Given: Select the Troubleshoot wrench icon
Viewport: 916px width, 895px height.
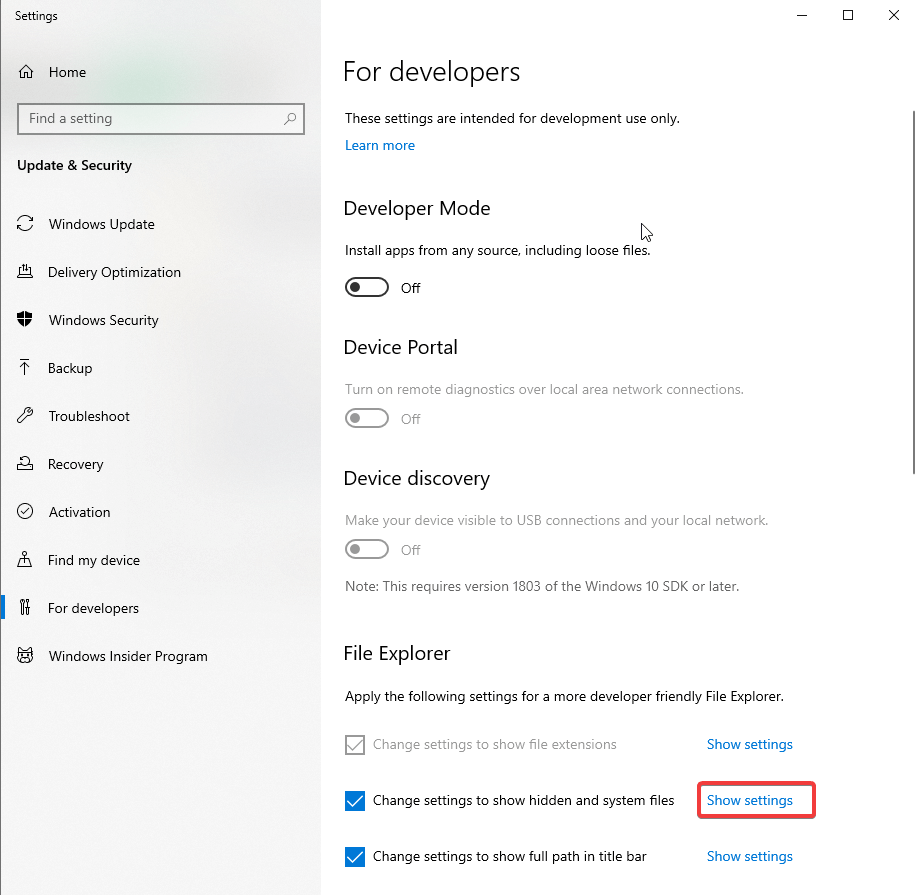Looking at the screenshot, I should coord(26,416).
